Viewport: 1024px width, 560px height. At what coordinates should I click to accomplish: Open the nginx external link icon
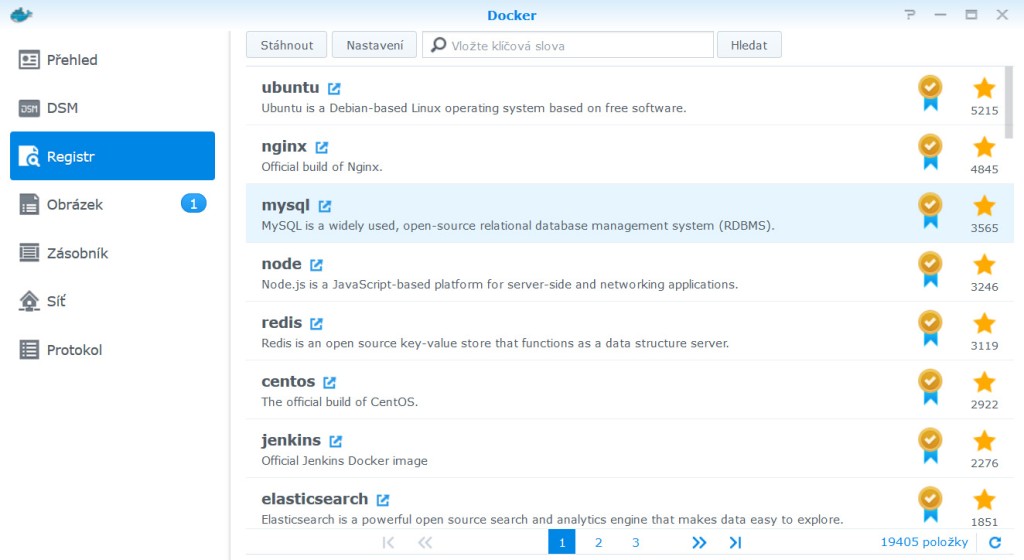click(x=321, y=147)
